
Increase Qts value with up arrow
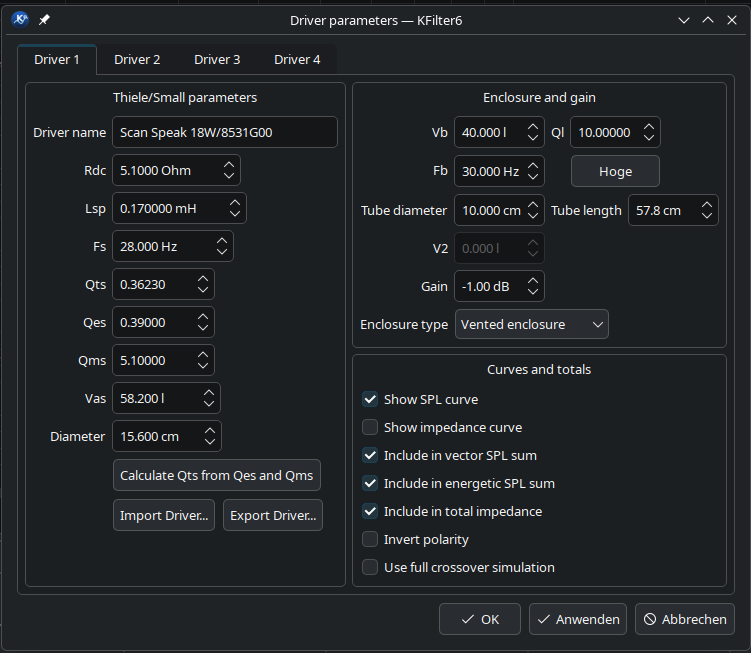coord(203,279)
